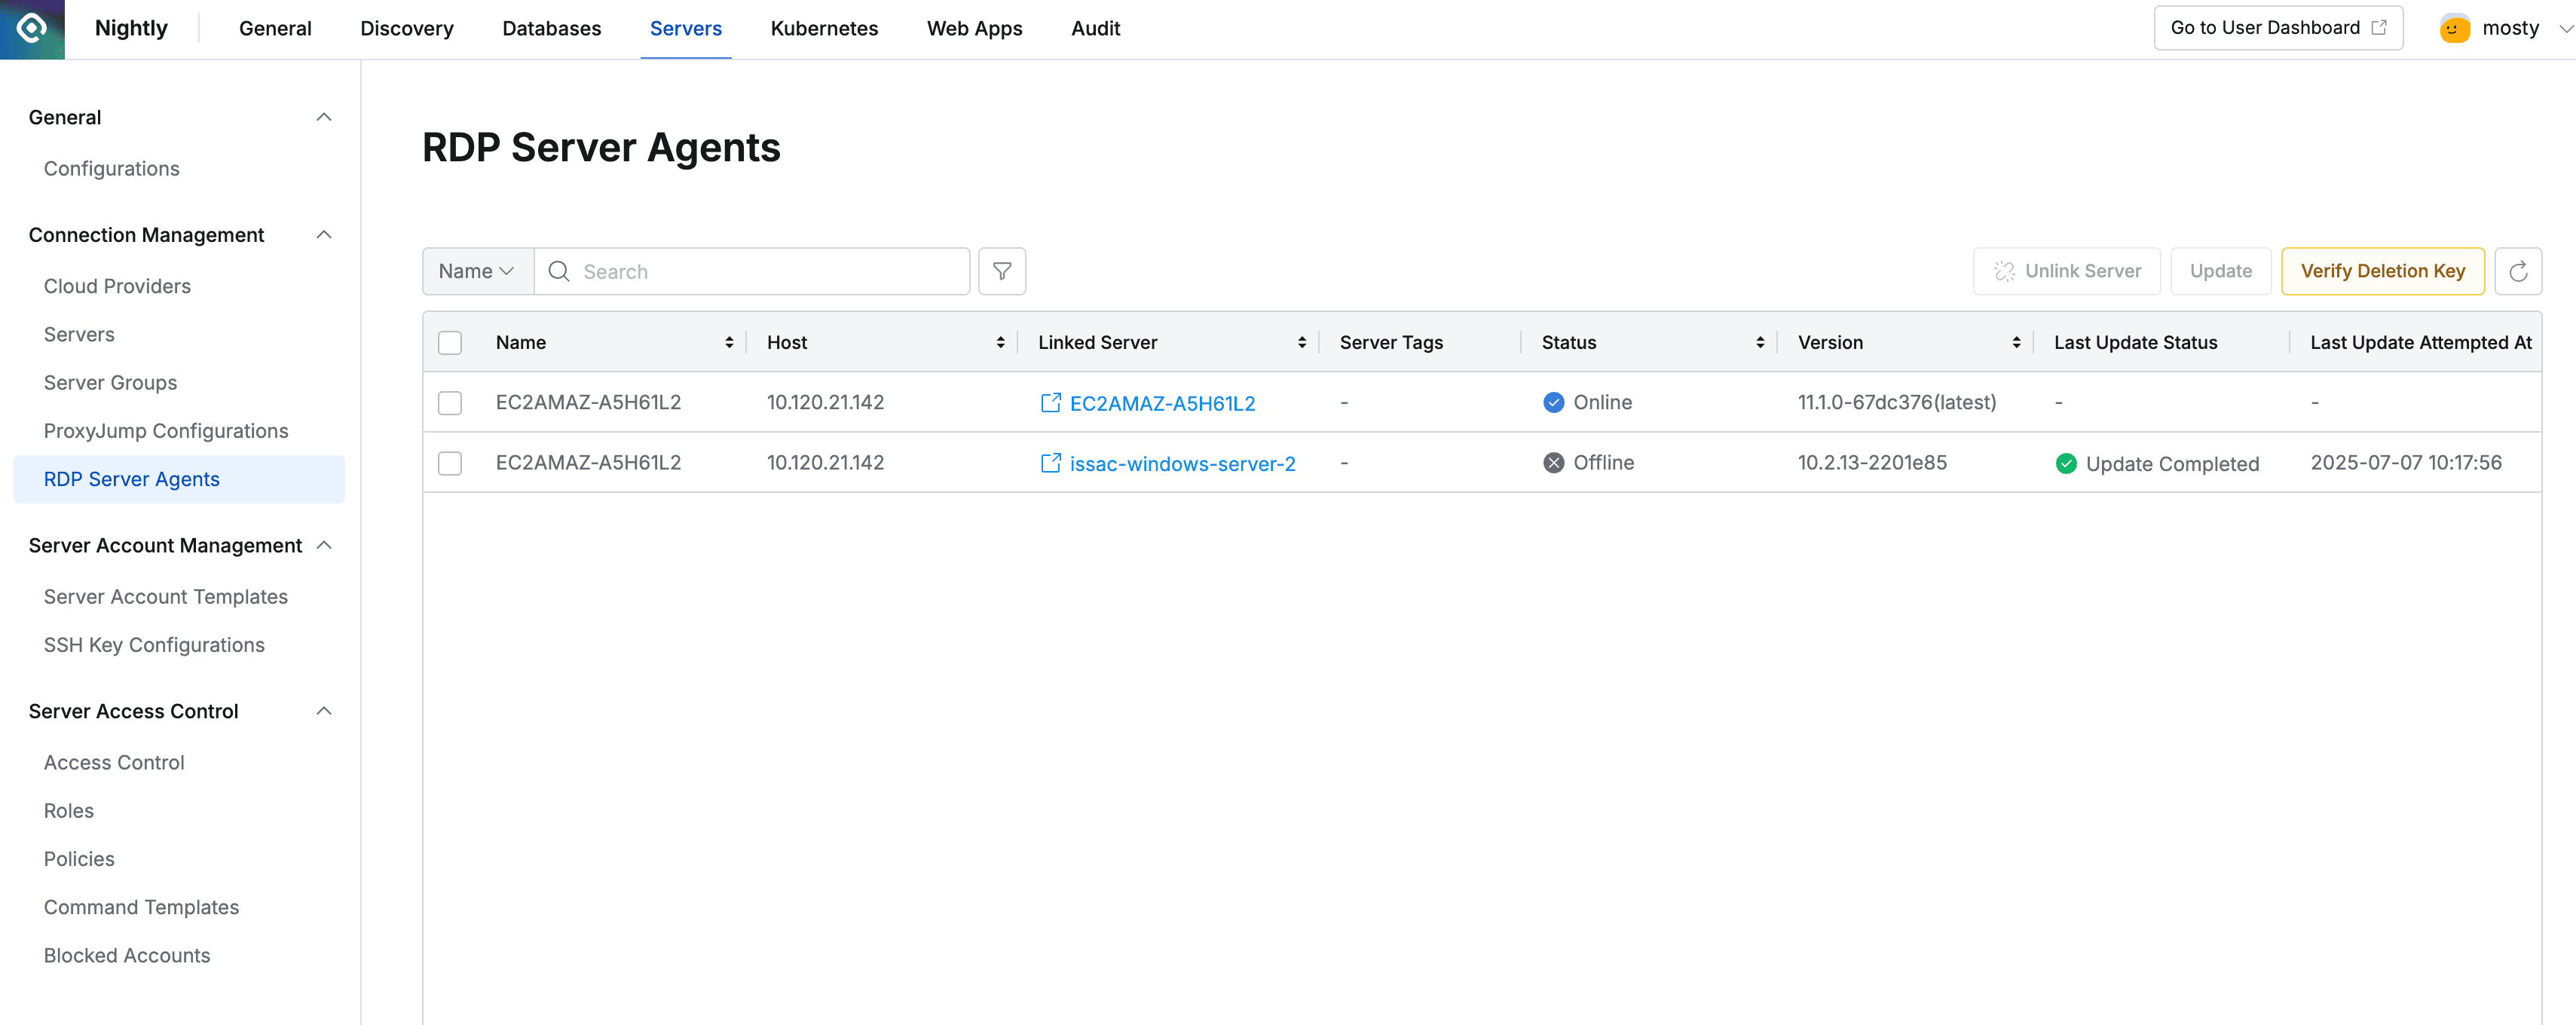Open the filter options icon beside search

click(x=1001, y=271)
